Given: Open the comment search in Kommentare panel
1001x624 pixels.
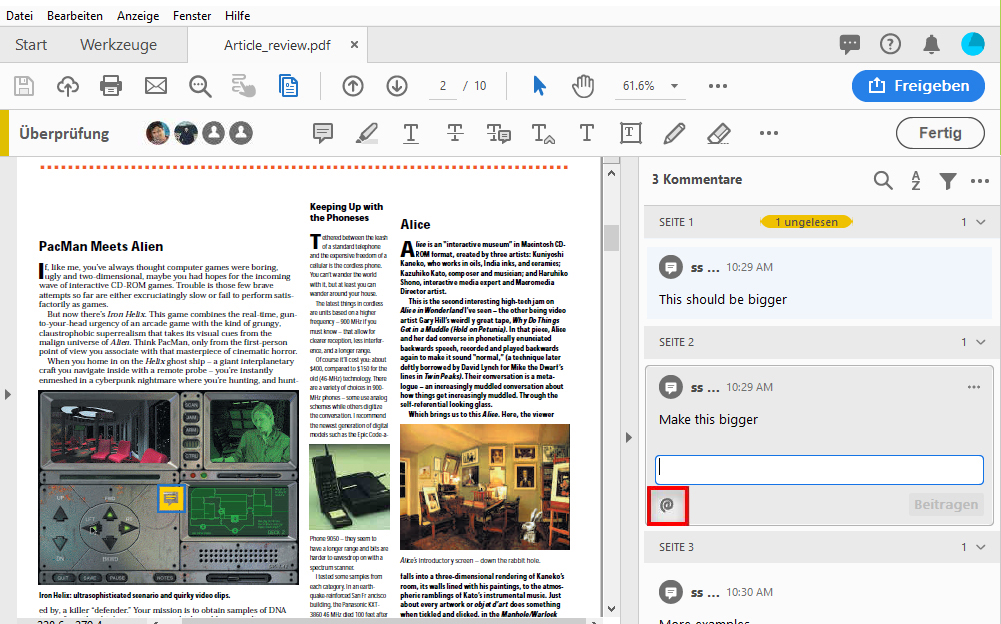Looking at the screenshot, I should click(883, 181).
